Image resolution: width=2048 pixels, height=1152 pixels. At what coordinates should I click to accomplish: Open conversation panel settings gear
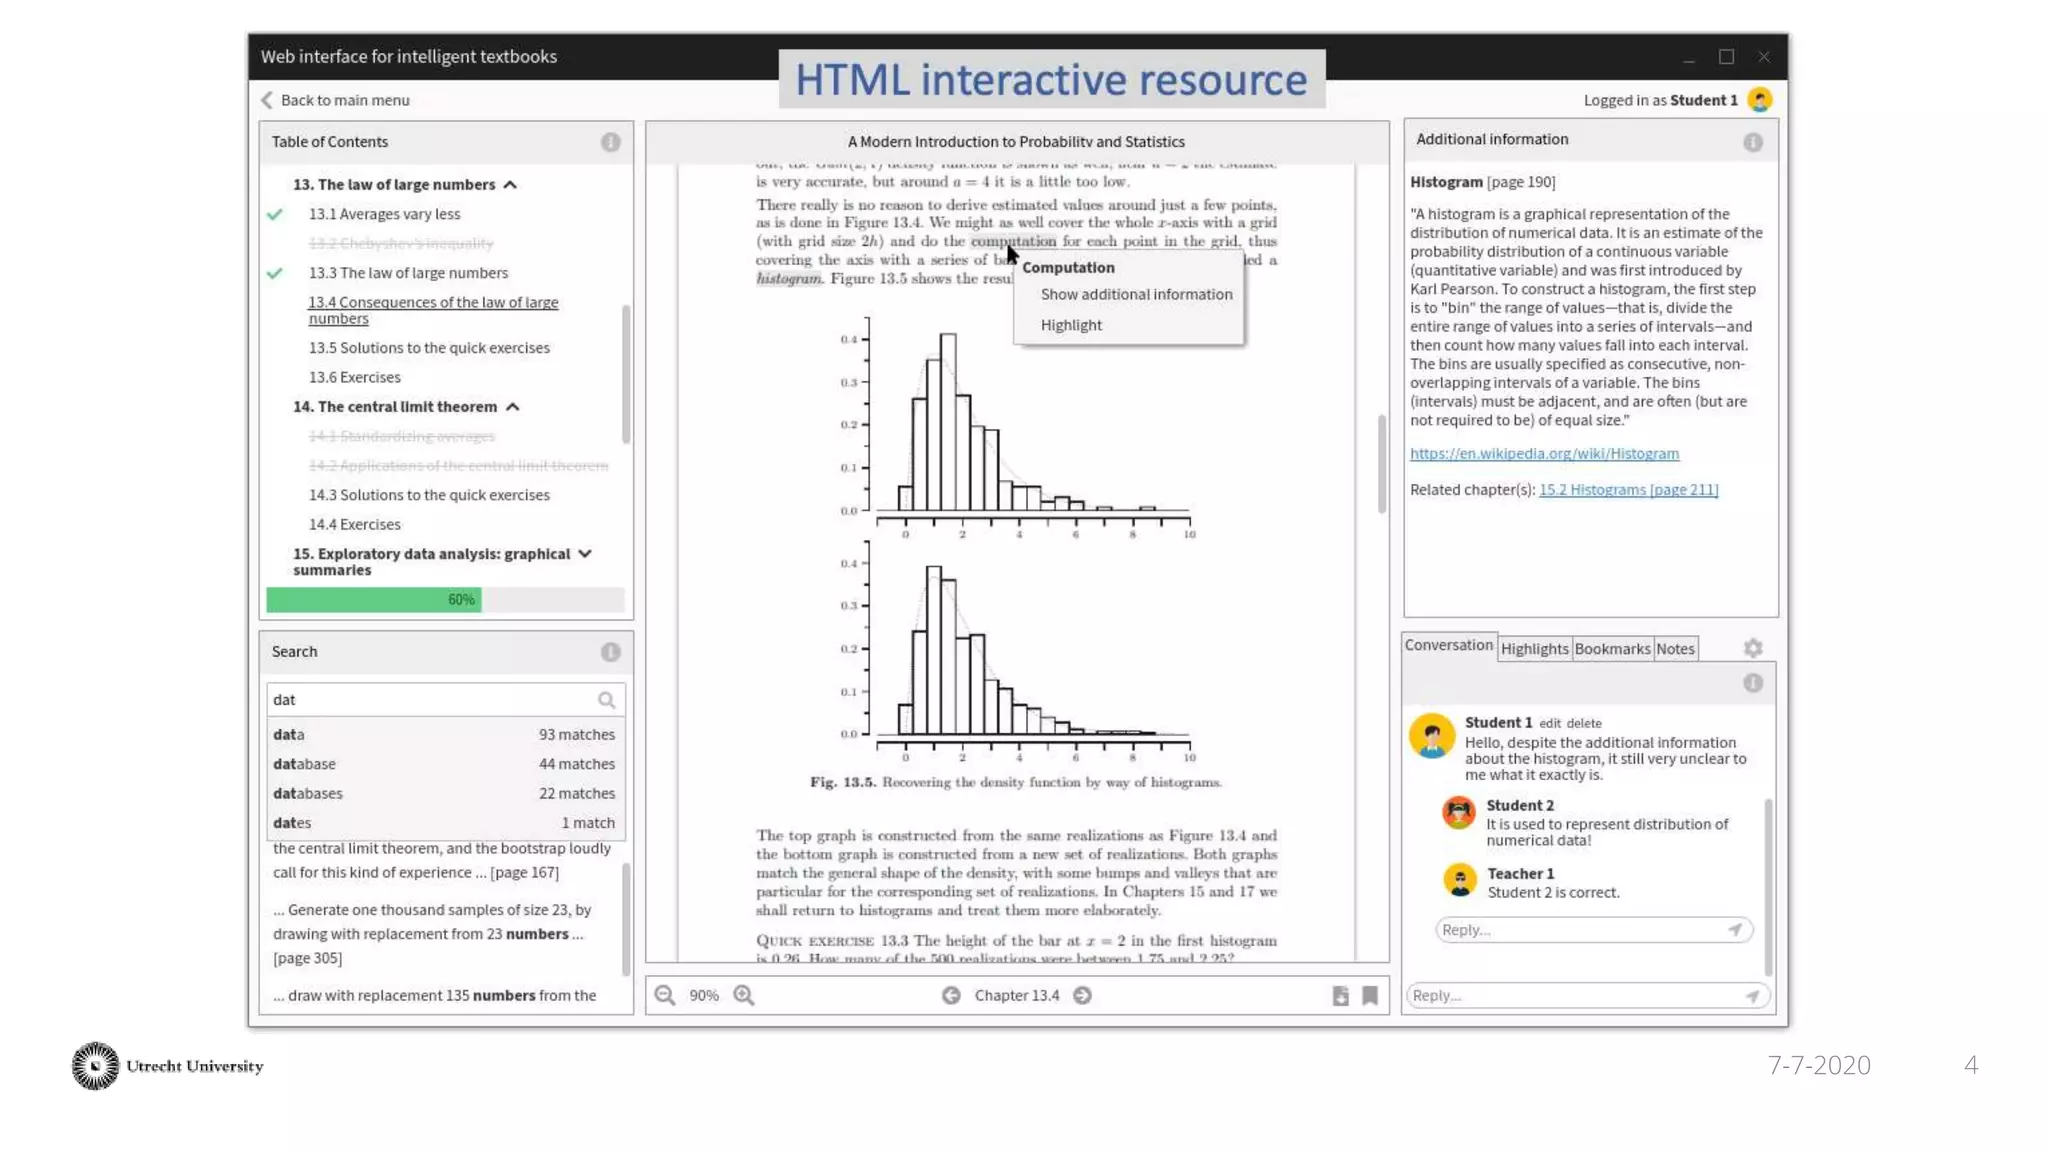[1753, 648]
